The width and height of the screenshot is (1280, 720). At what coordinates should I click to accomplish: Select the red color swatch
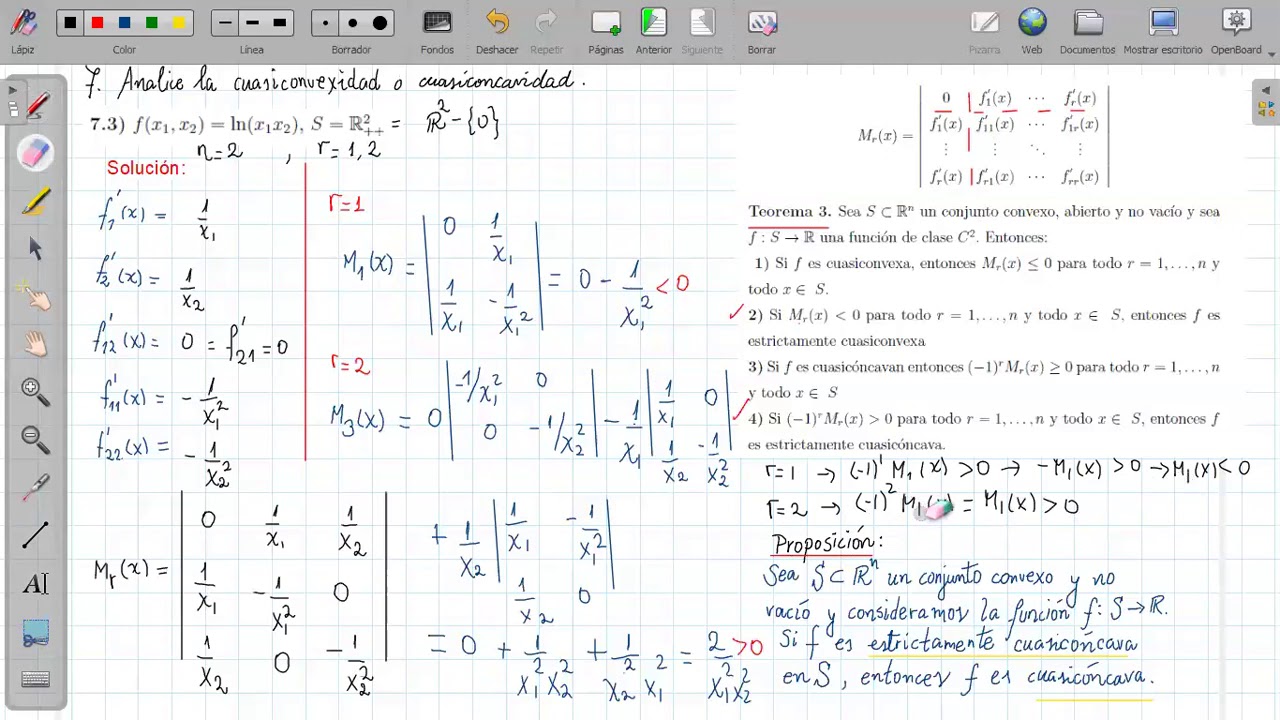click(97, 23)
